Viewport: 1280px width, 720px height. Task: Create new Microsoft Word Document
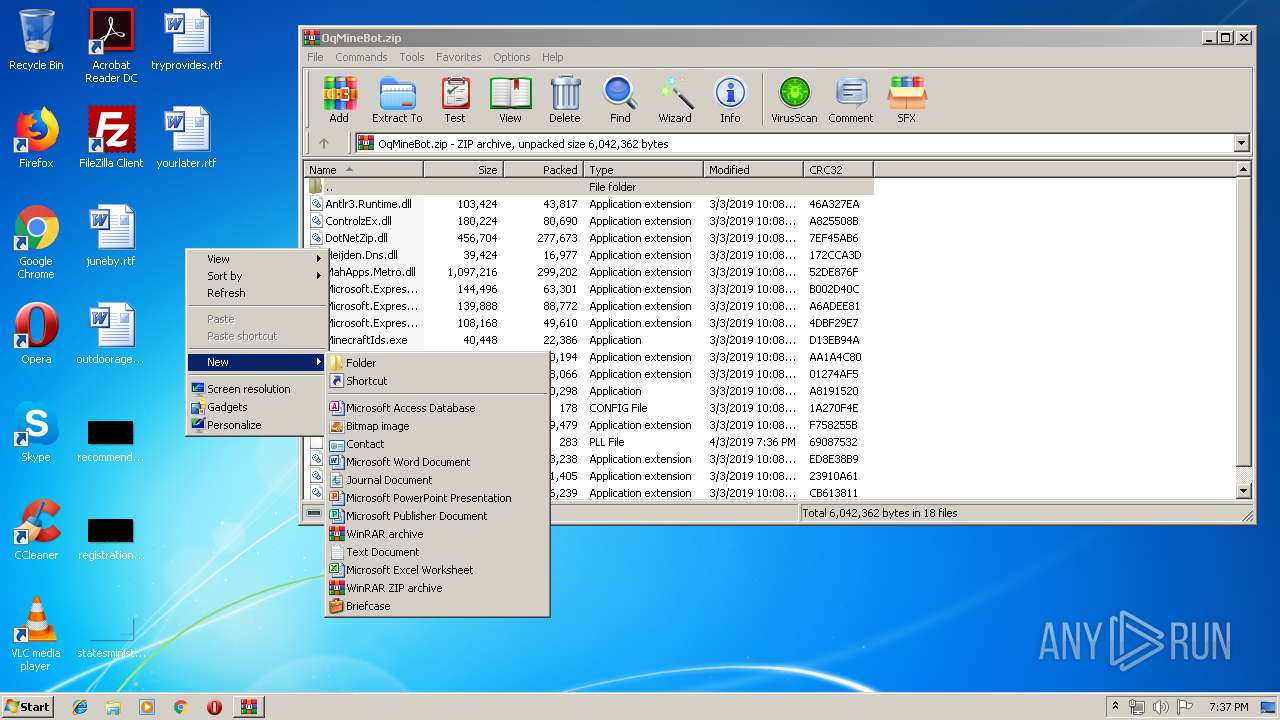tap(437, 462)
